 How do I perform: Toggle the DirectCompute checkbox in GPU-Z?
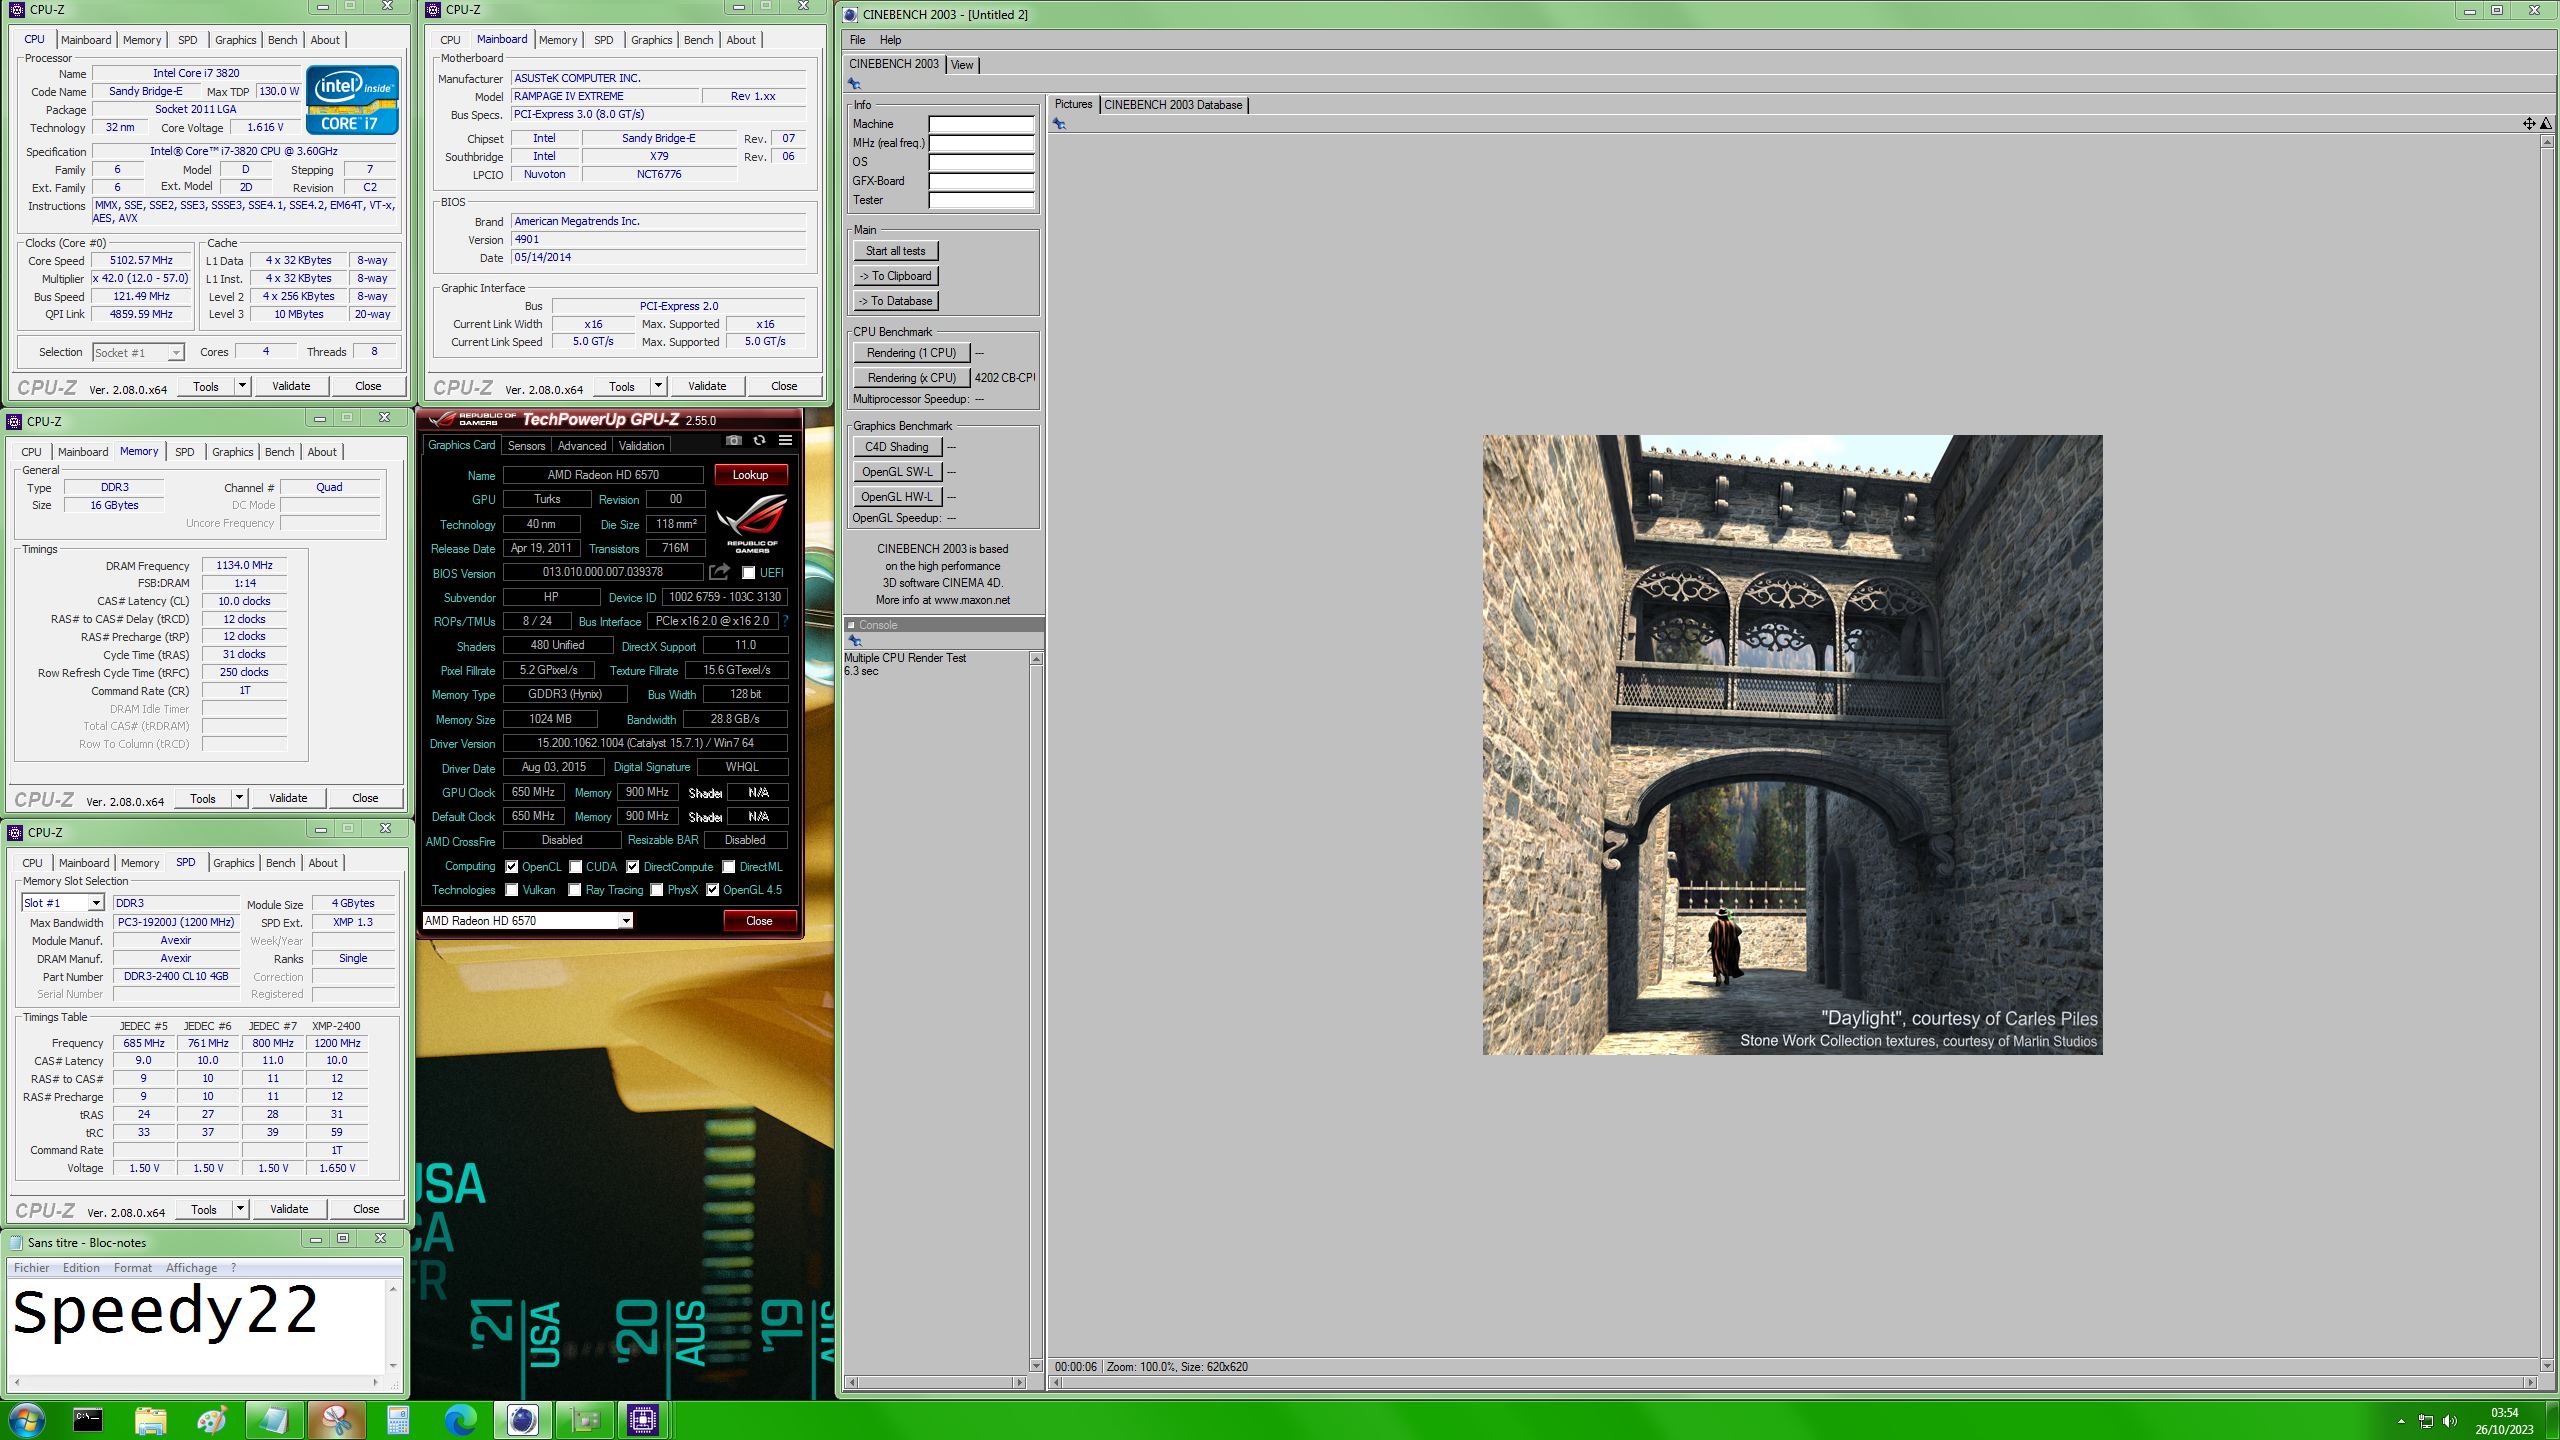point(632,867)
